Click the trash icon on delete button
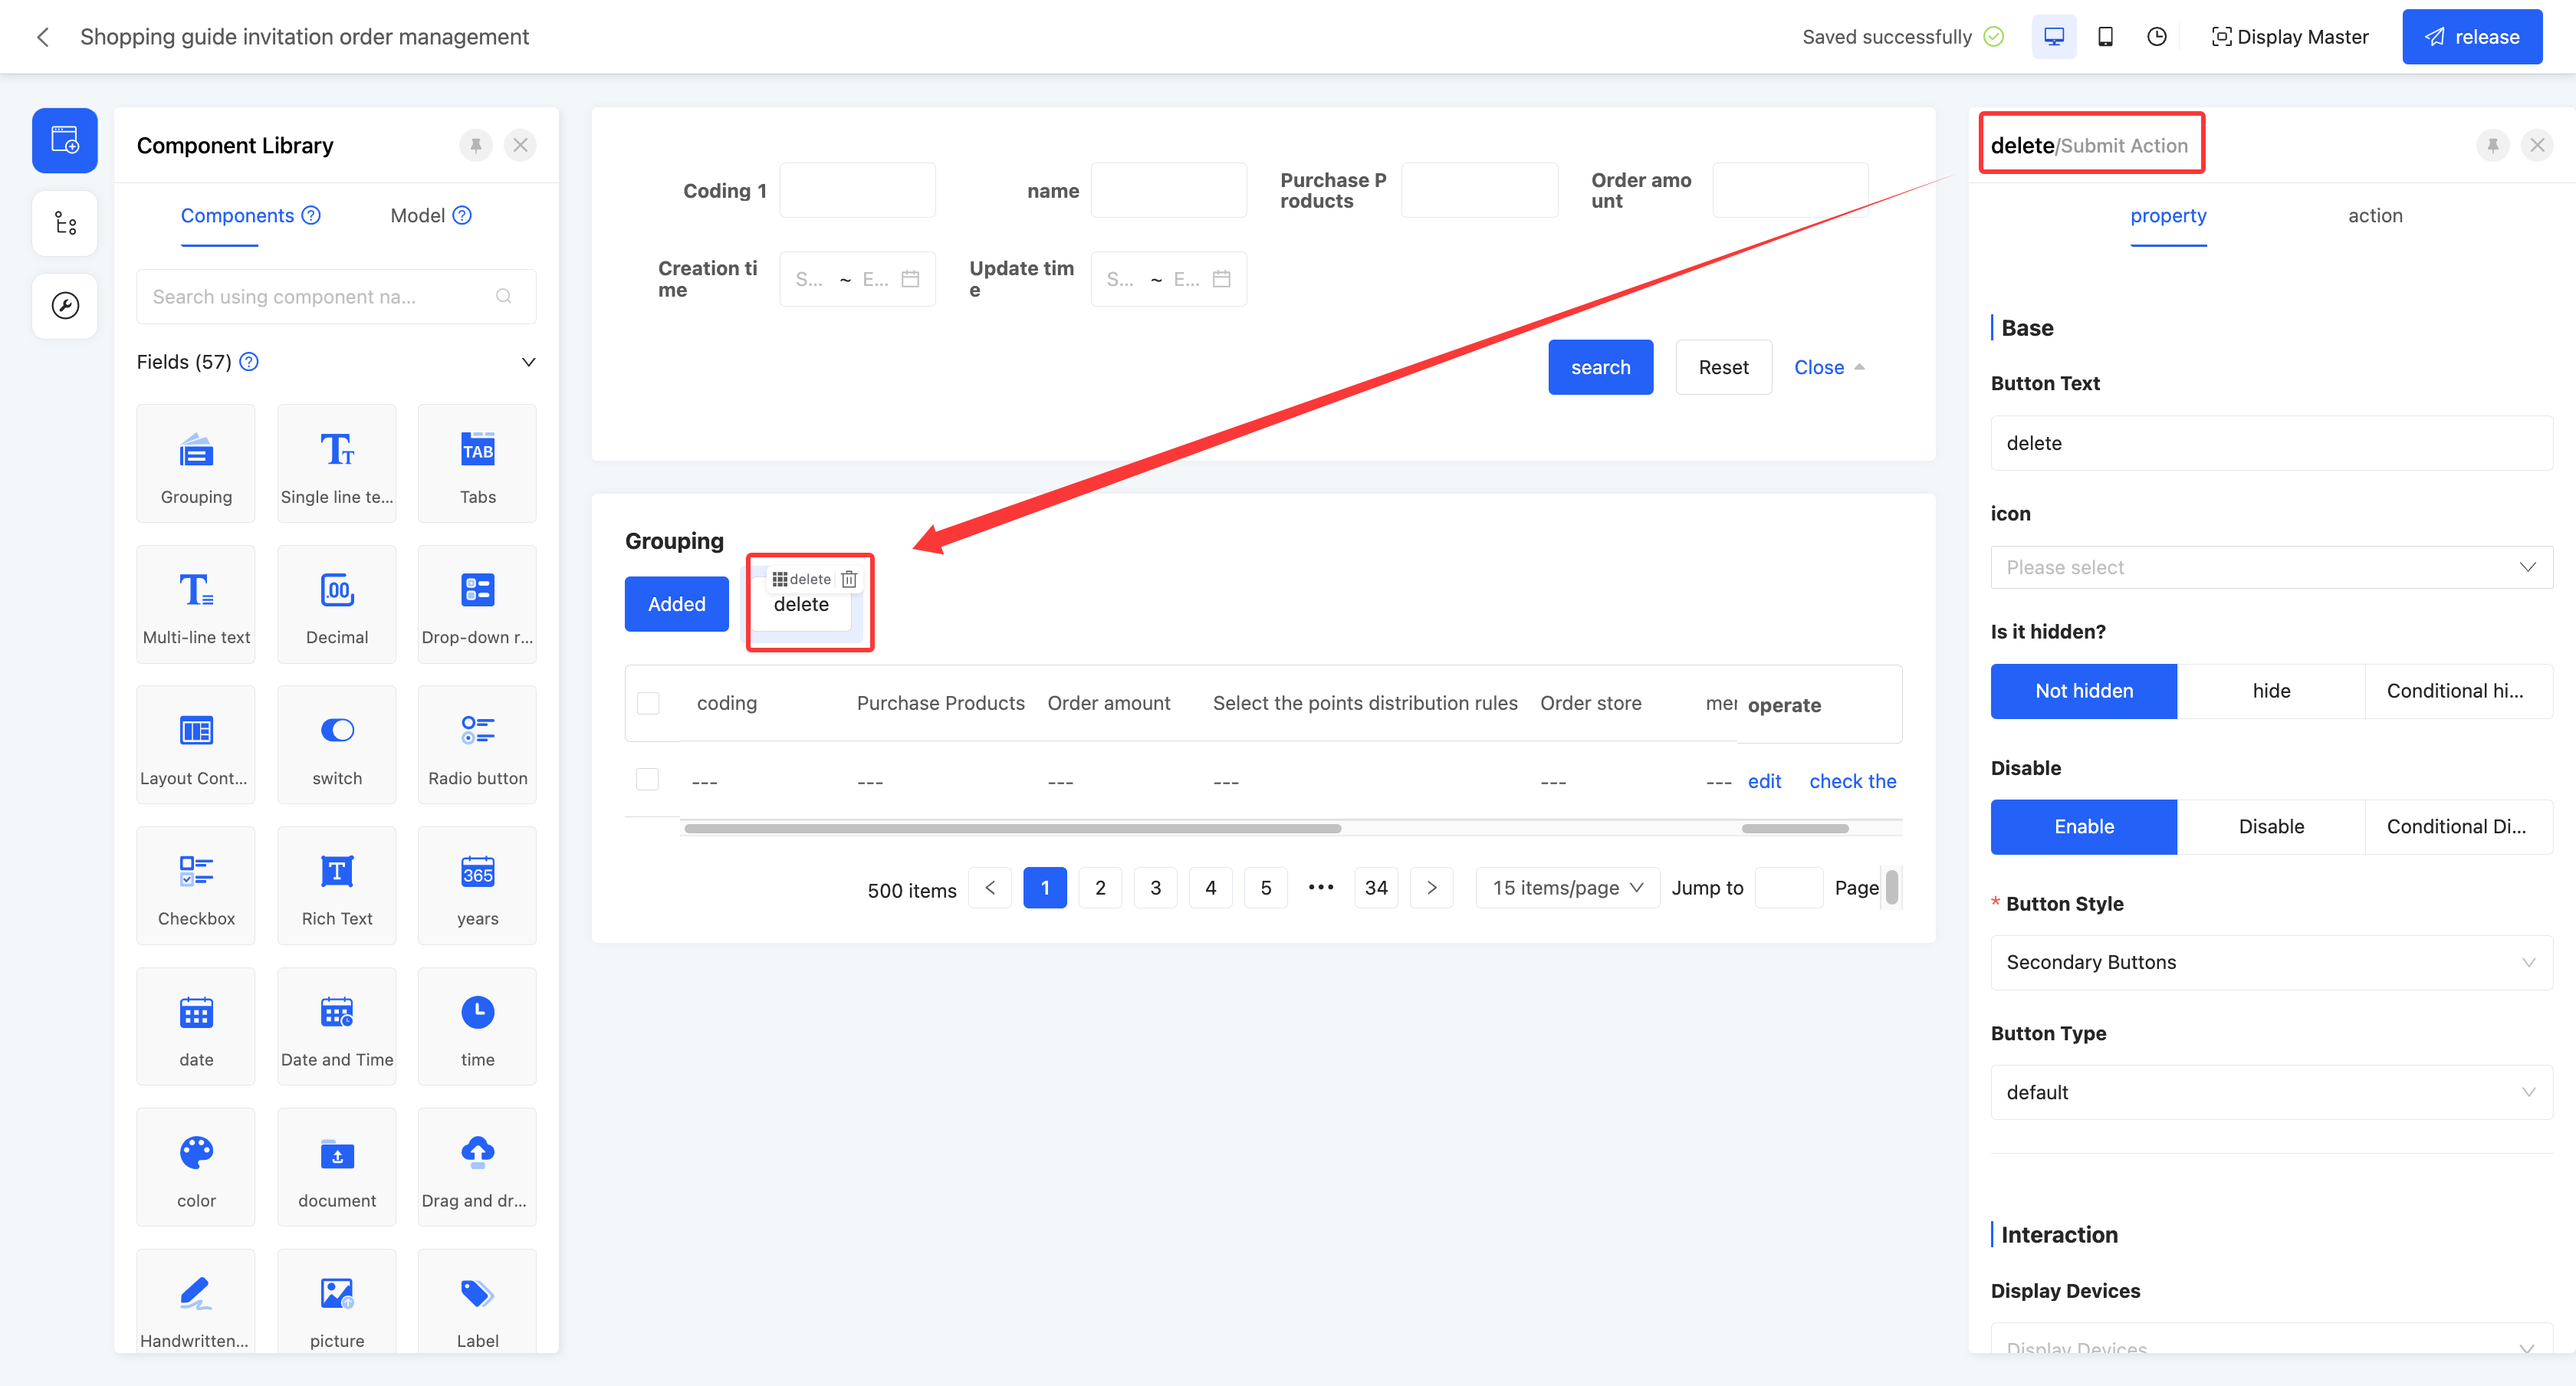2576x1386 pixels. tap(849, 579)
